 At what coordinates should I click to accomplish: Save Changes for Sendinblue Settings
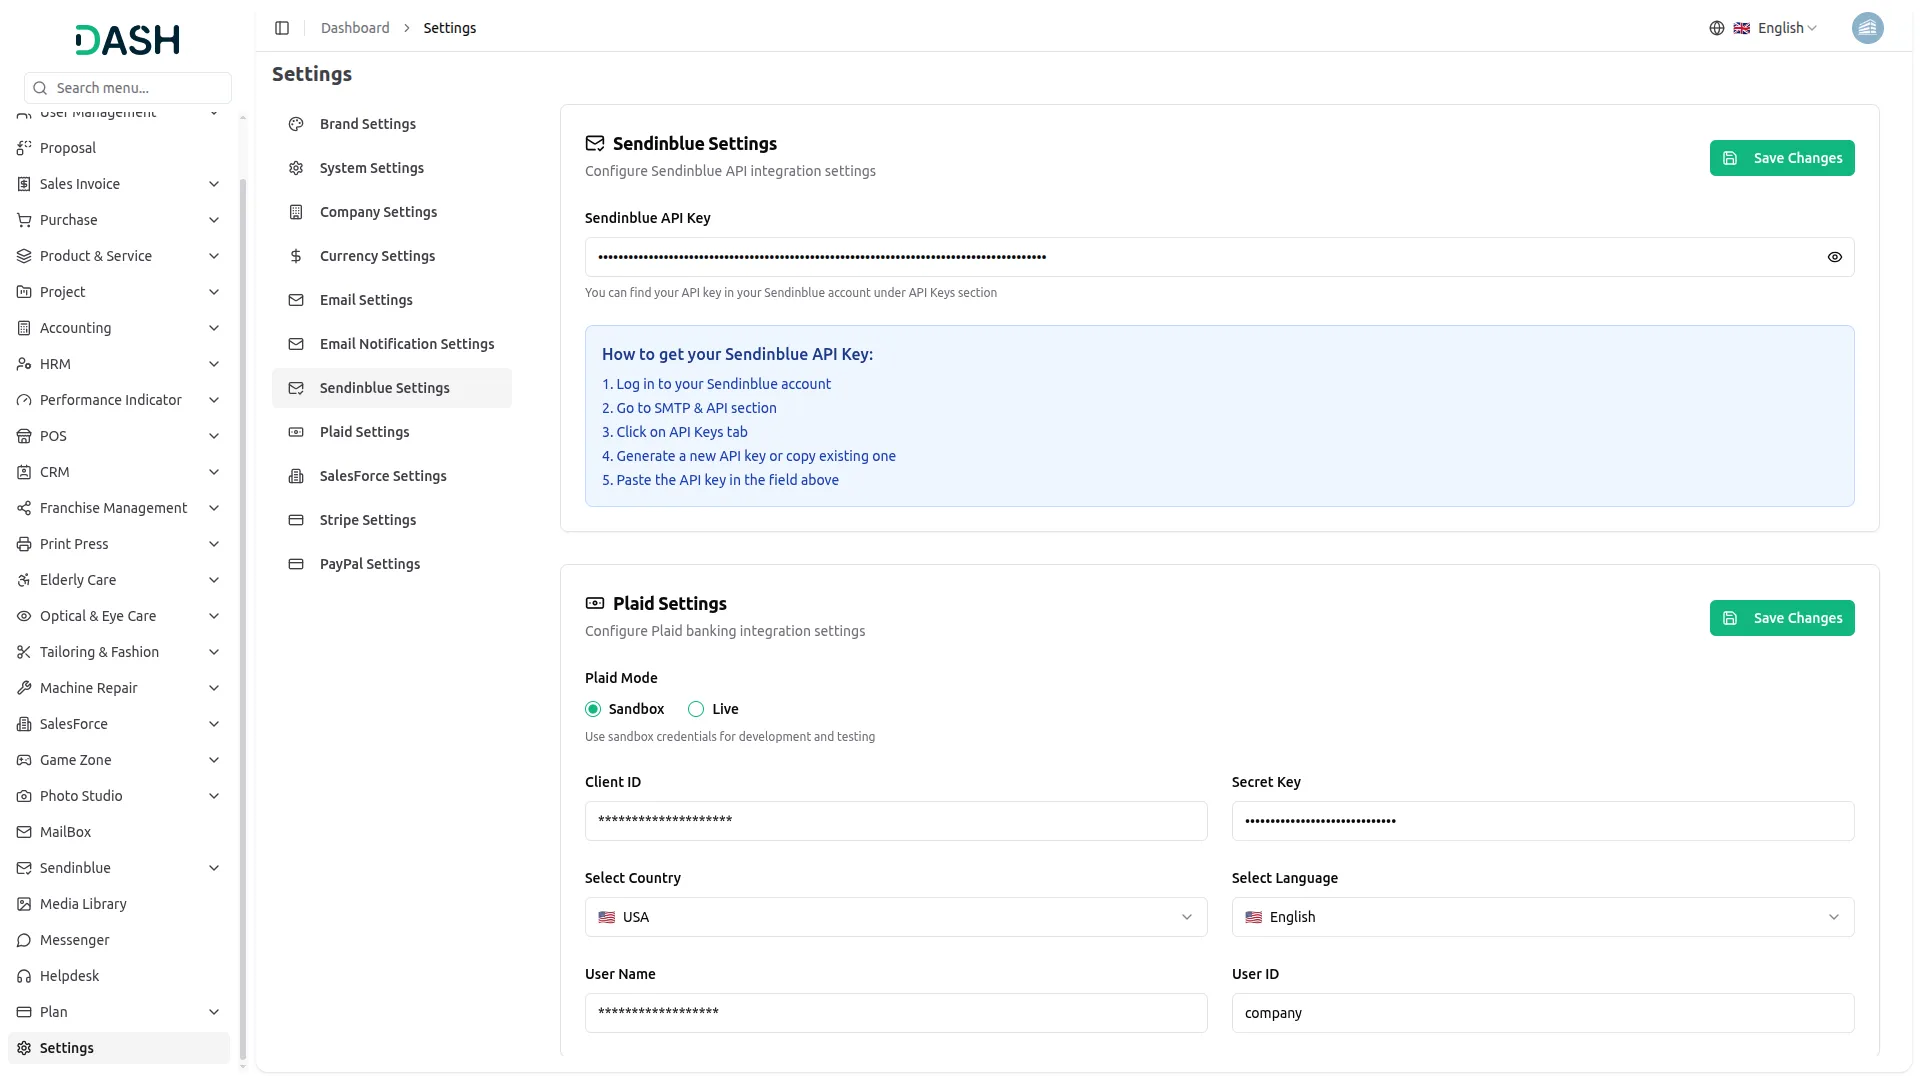tap(1781, 158)
